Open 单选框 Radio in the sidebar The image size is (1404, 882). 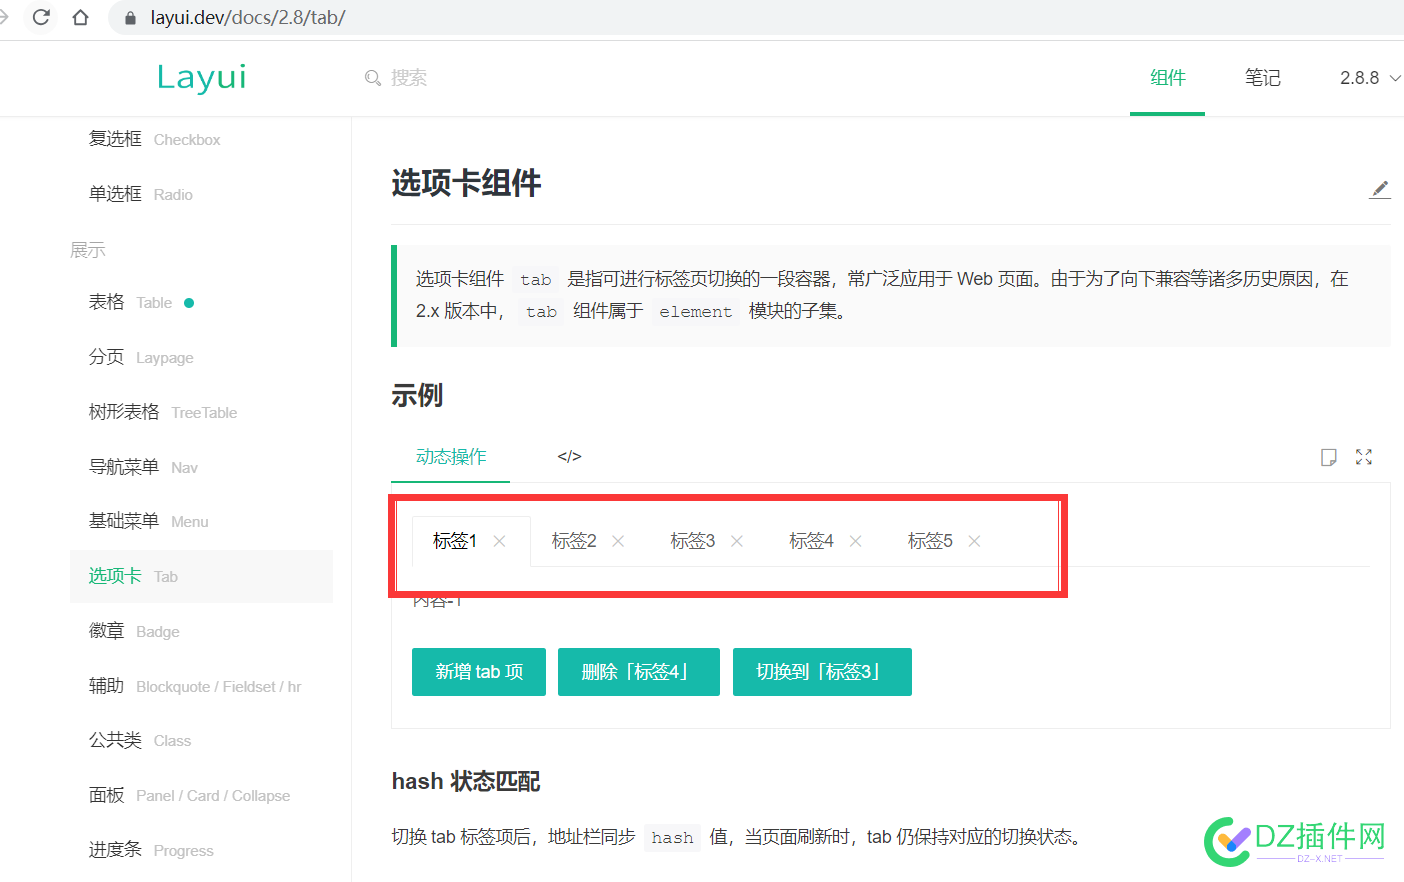point(140,194)
